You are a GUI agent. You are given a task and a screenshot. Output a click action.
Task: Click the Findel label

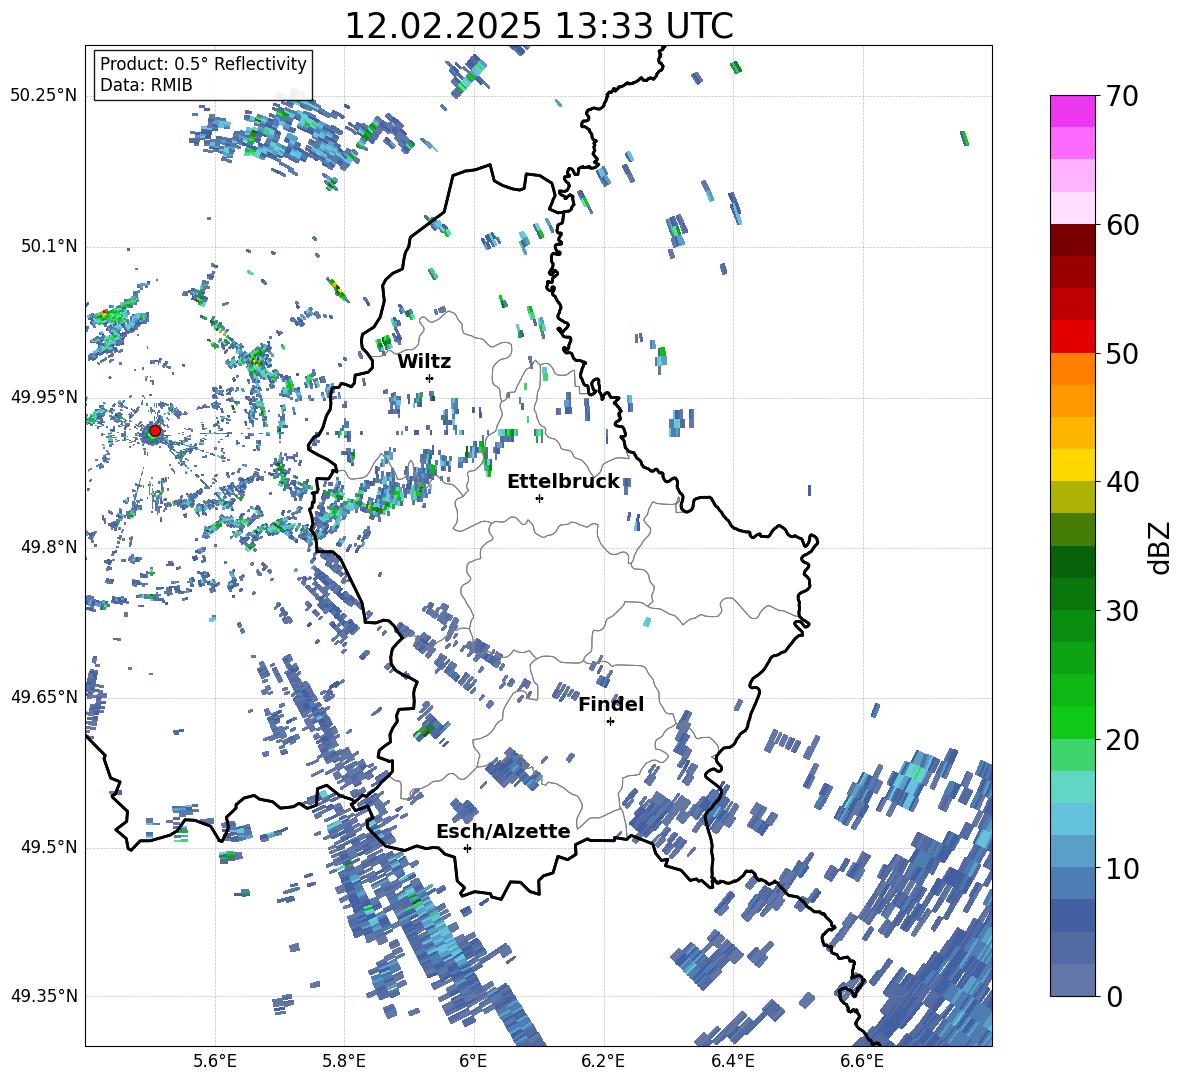[x=611, y=704]
